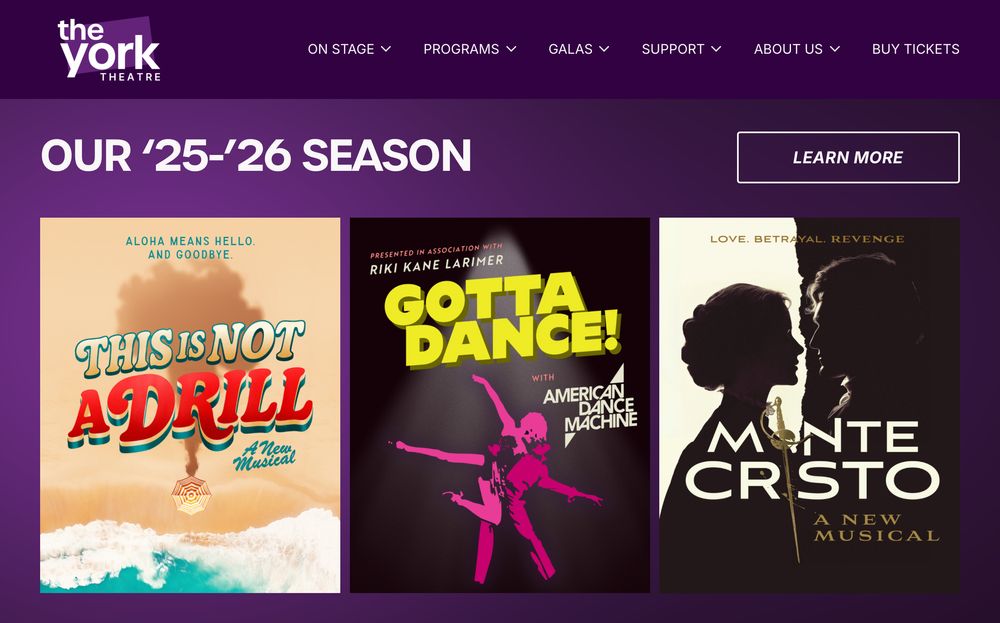Expand the Galas chevron
The height and width of the screenshot is (623, 1000).
tap(605, 49)
